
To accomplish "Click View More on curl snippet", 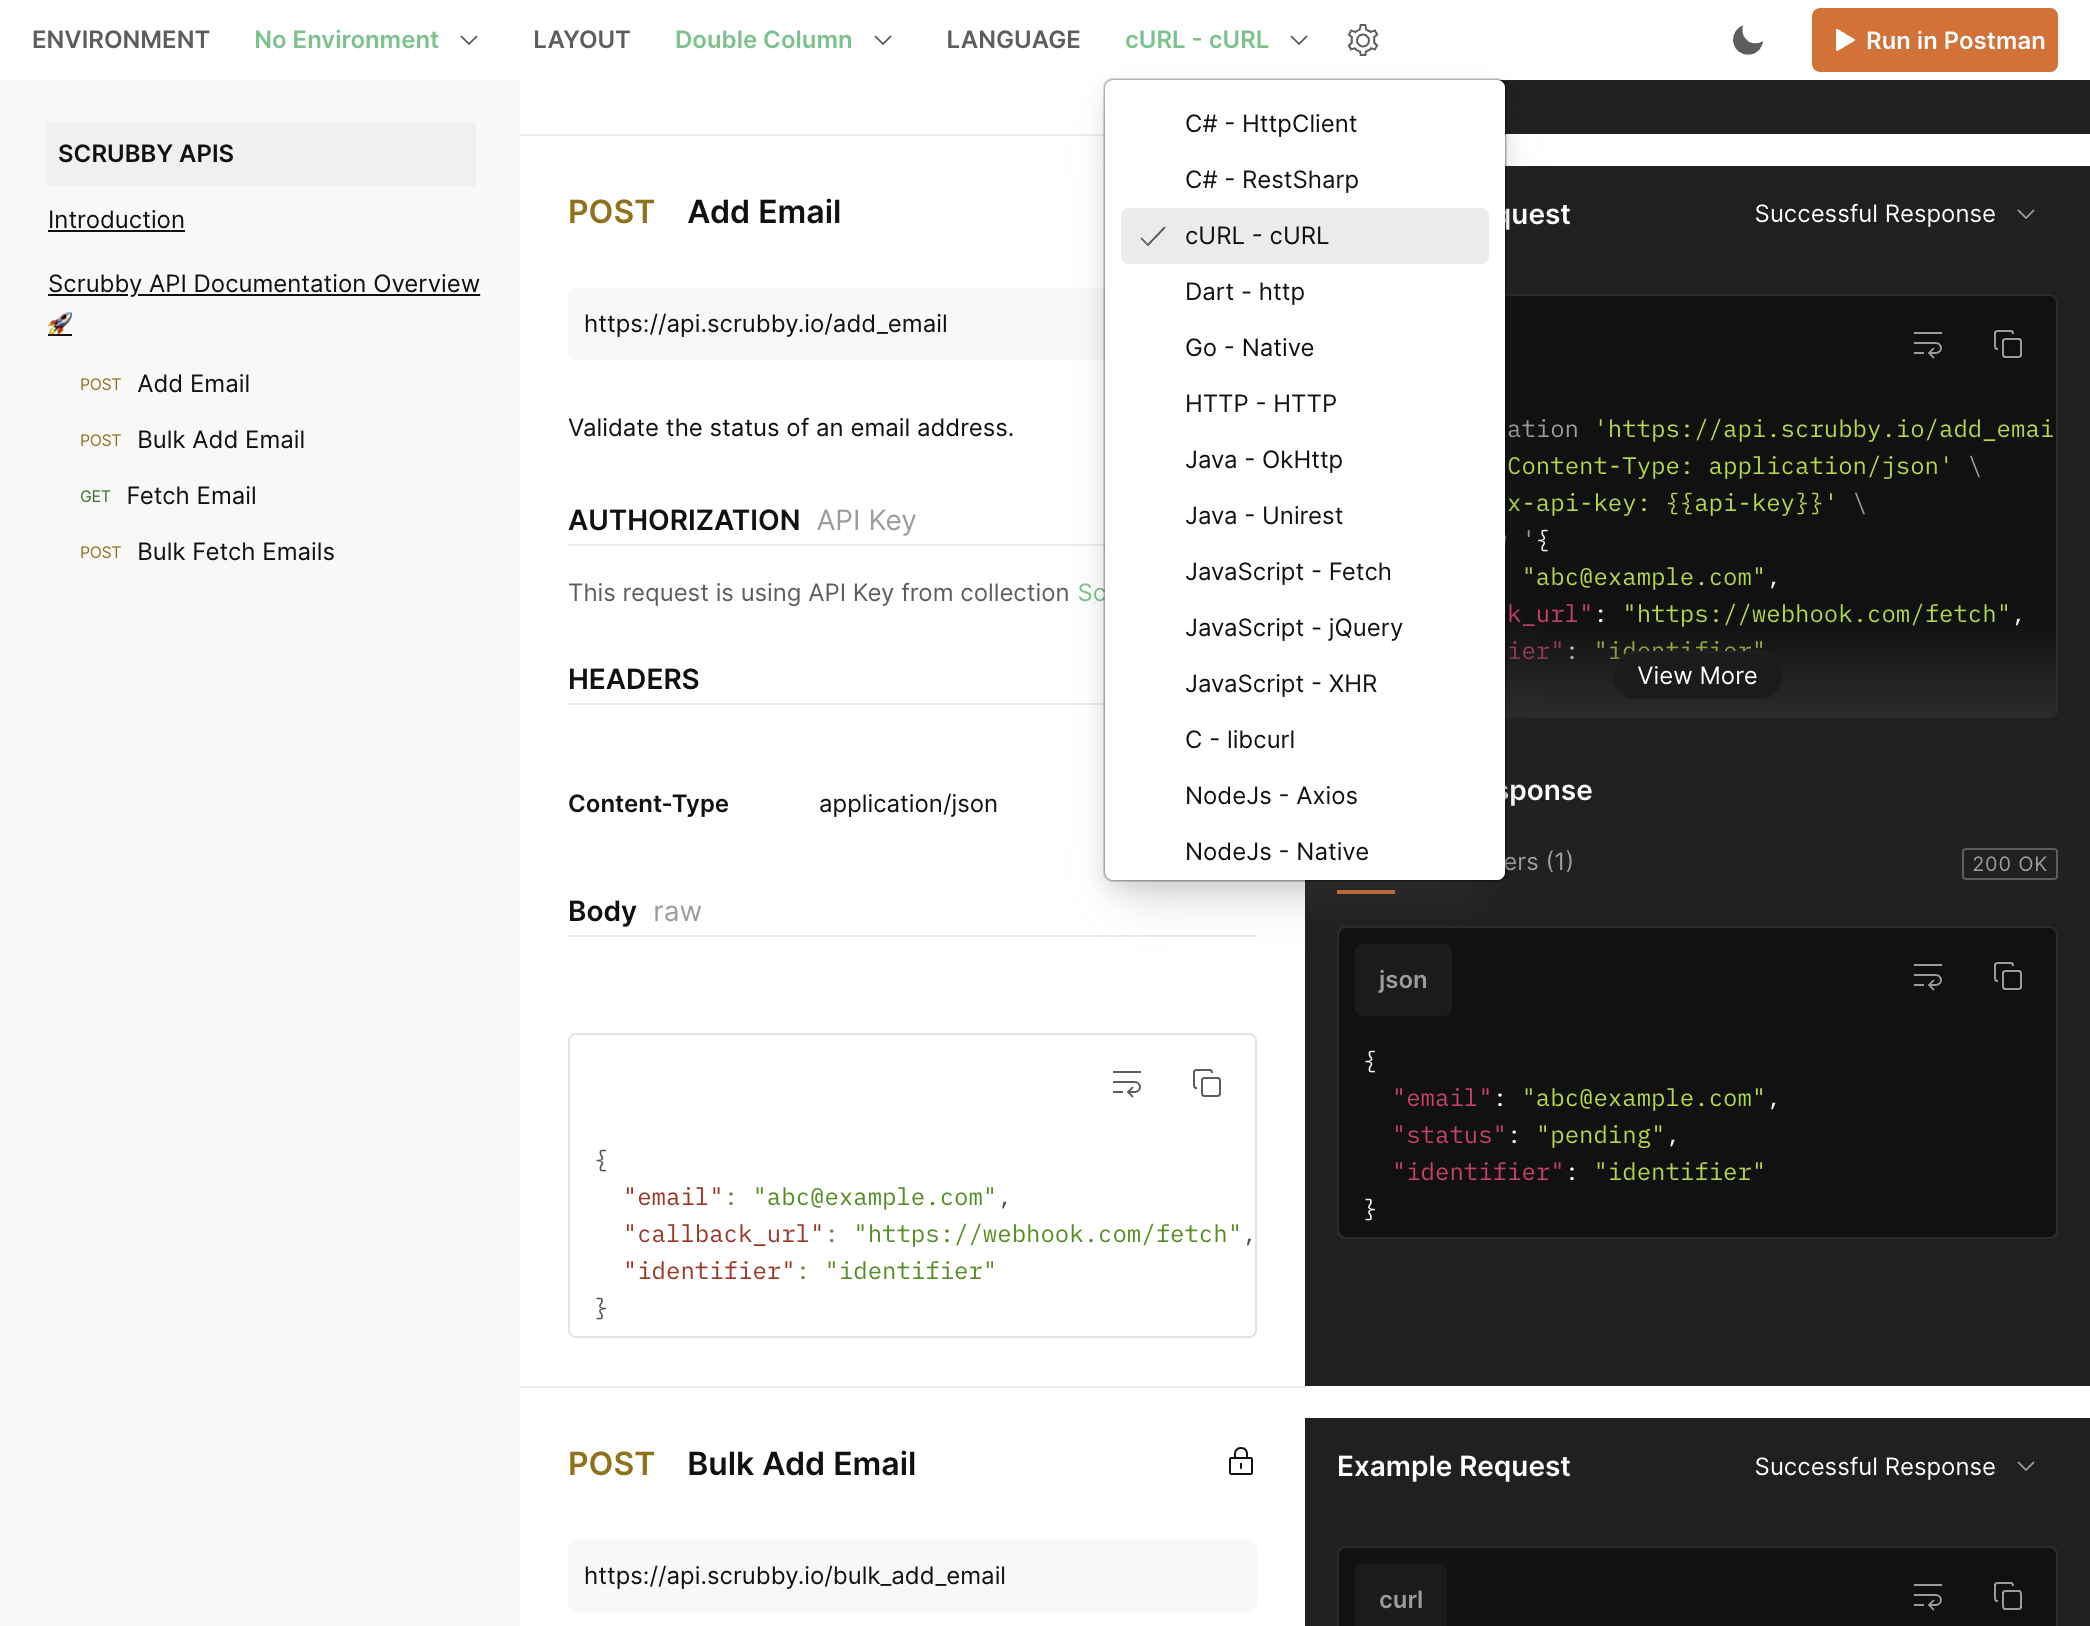I will click(x=1696, y=676).
